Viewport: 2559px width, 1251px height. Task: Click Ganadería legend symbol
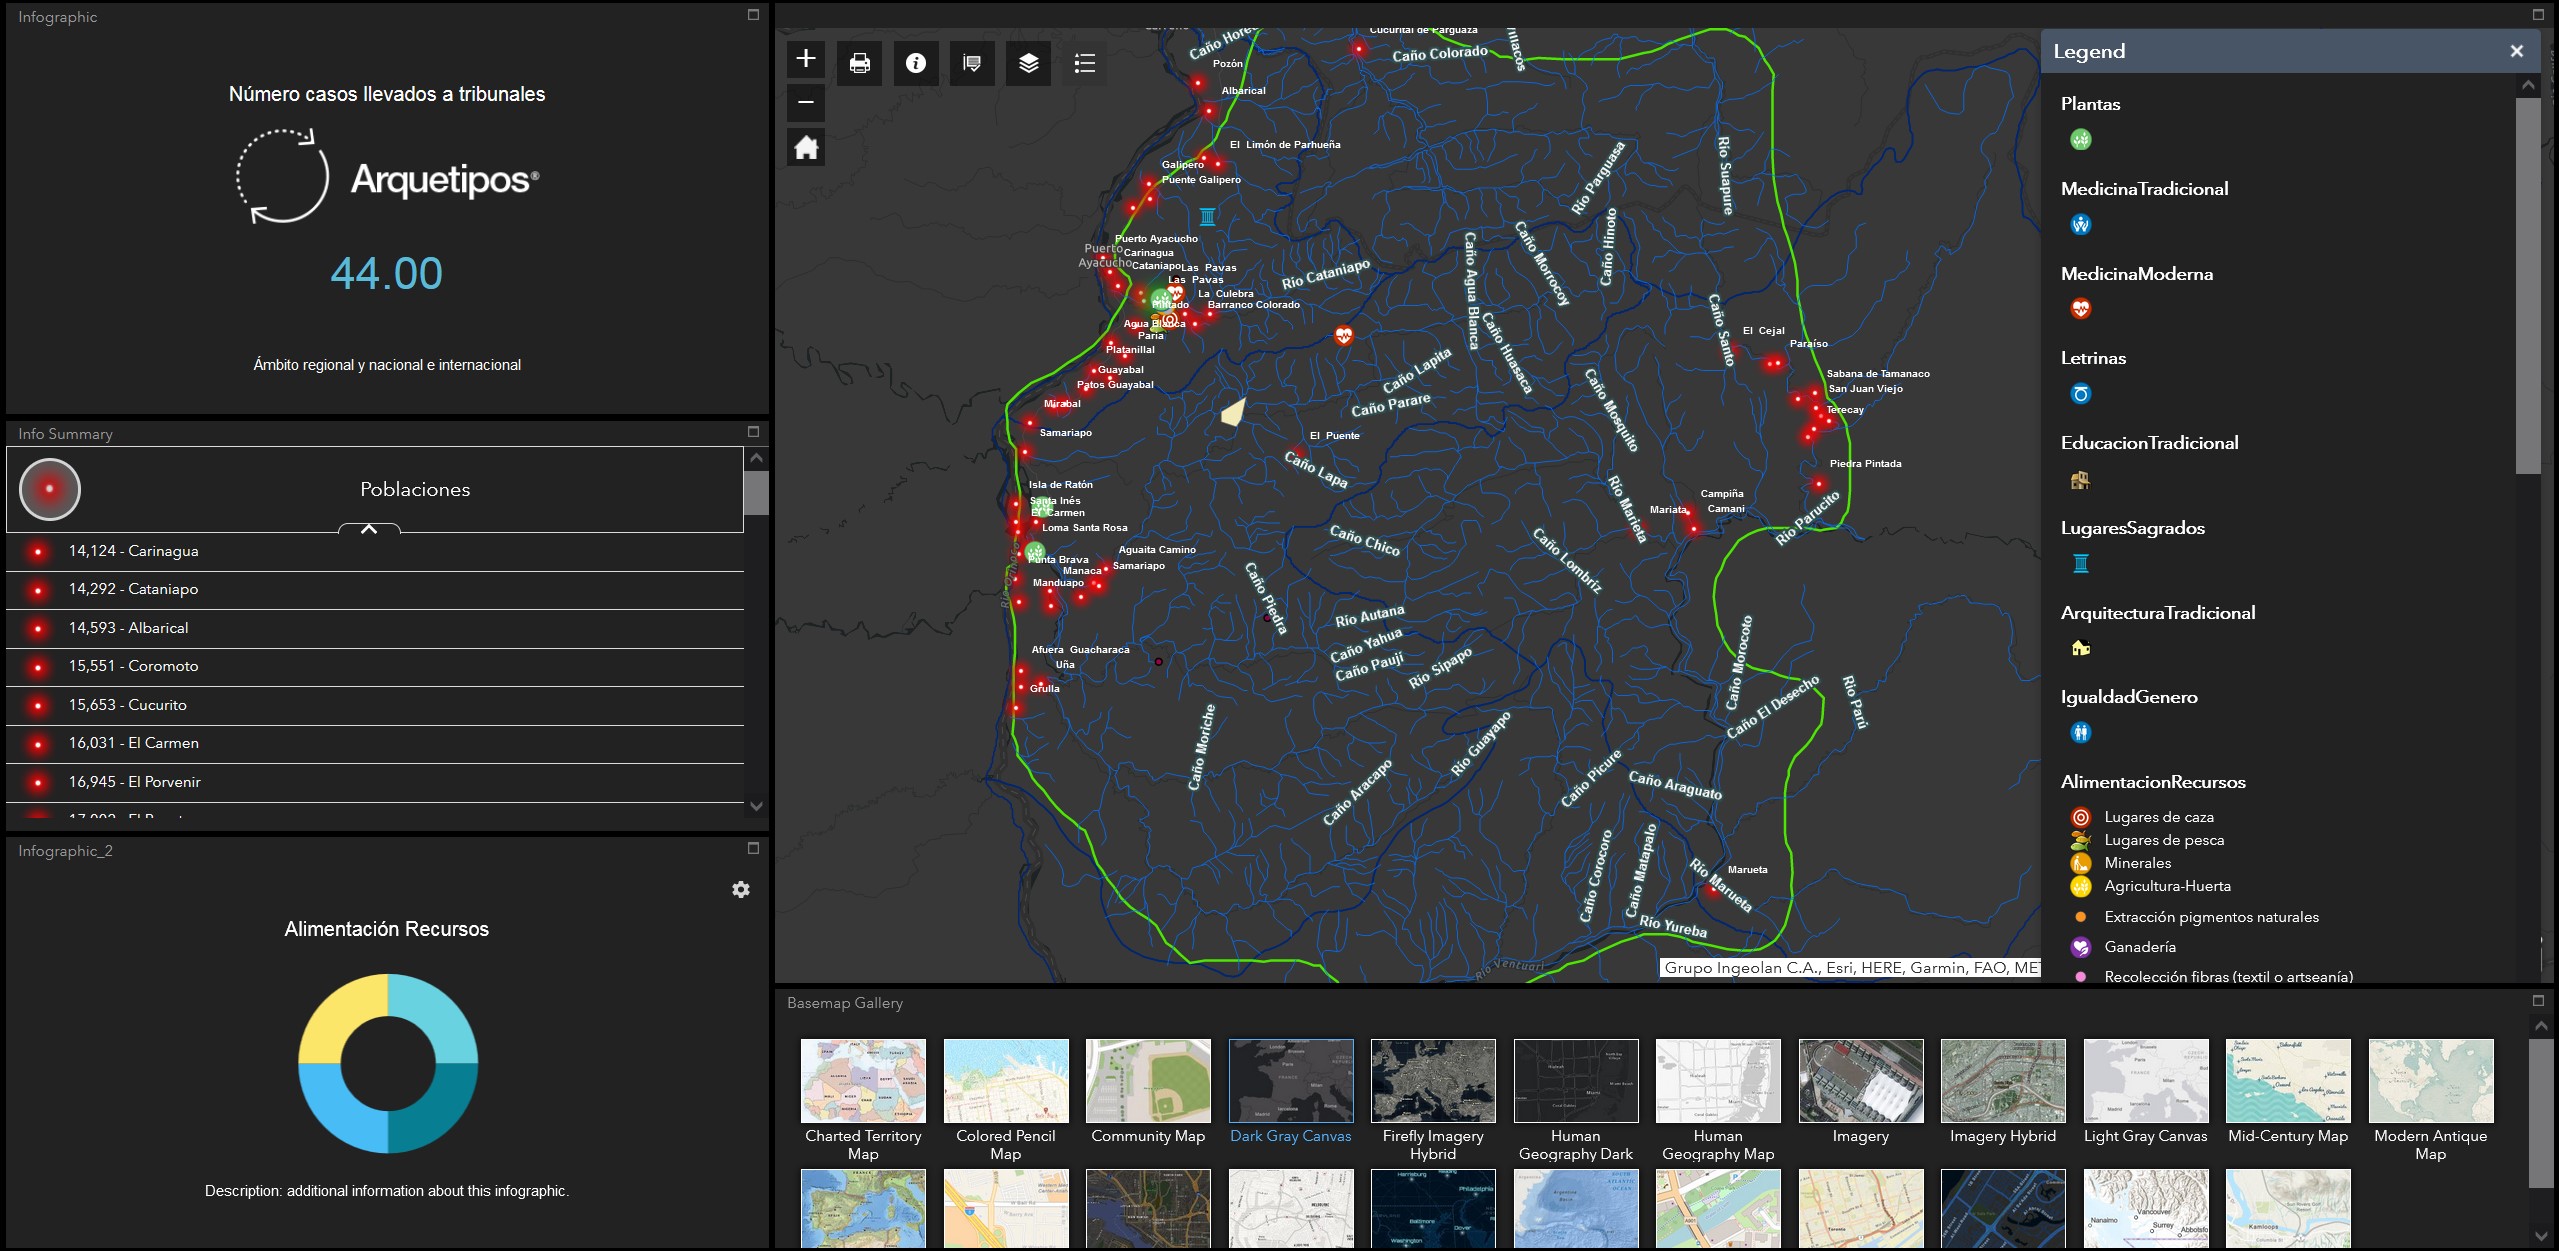tap(2081, 947)
